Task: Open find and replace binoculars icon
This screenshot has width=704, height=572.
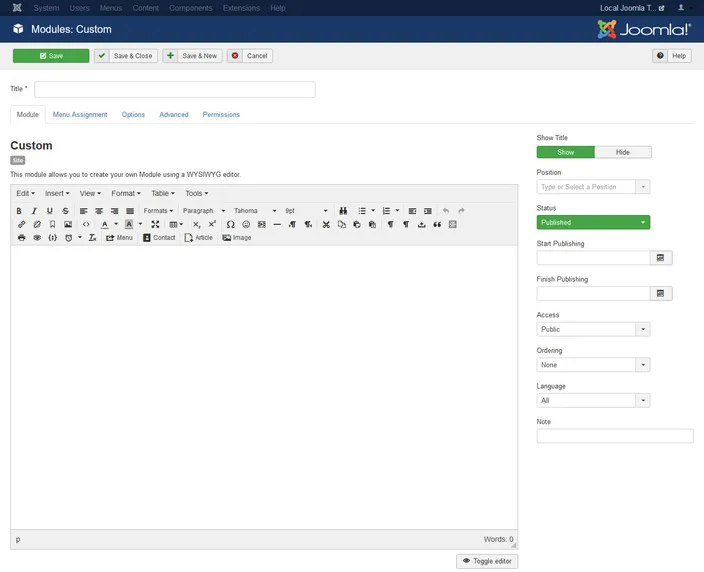Action: click(x=343, y=211)
